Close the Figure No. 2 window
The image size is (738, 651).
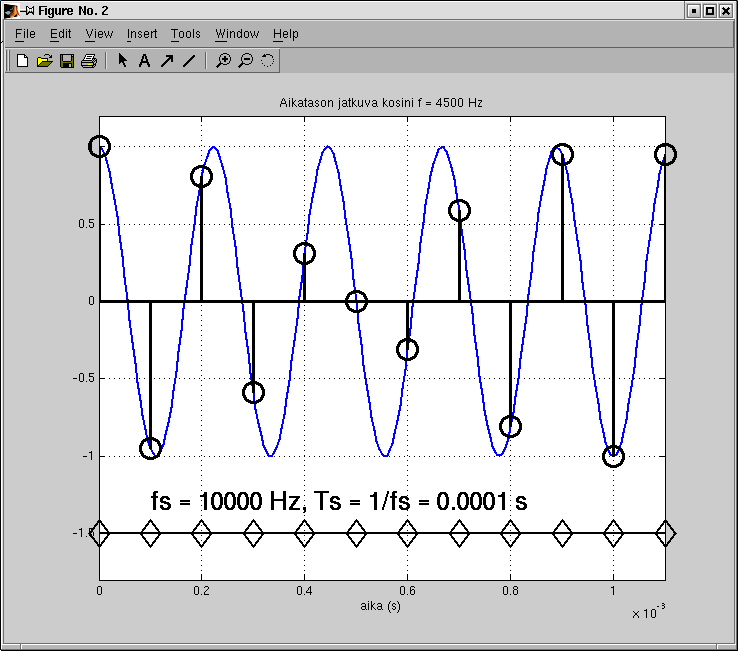[x=726, y=10]
